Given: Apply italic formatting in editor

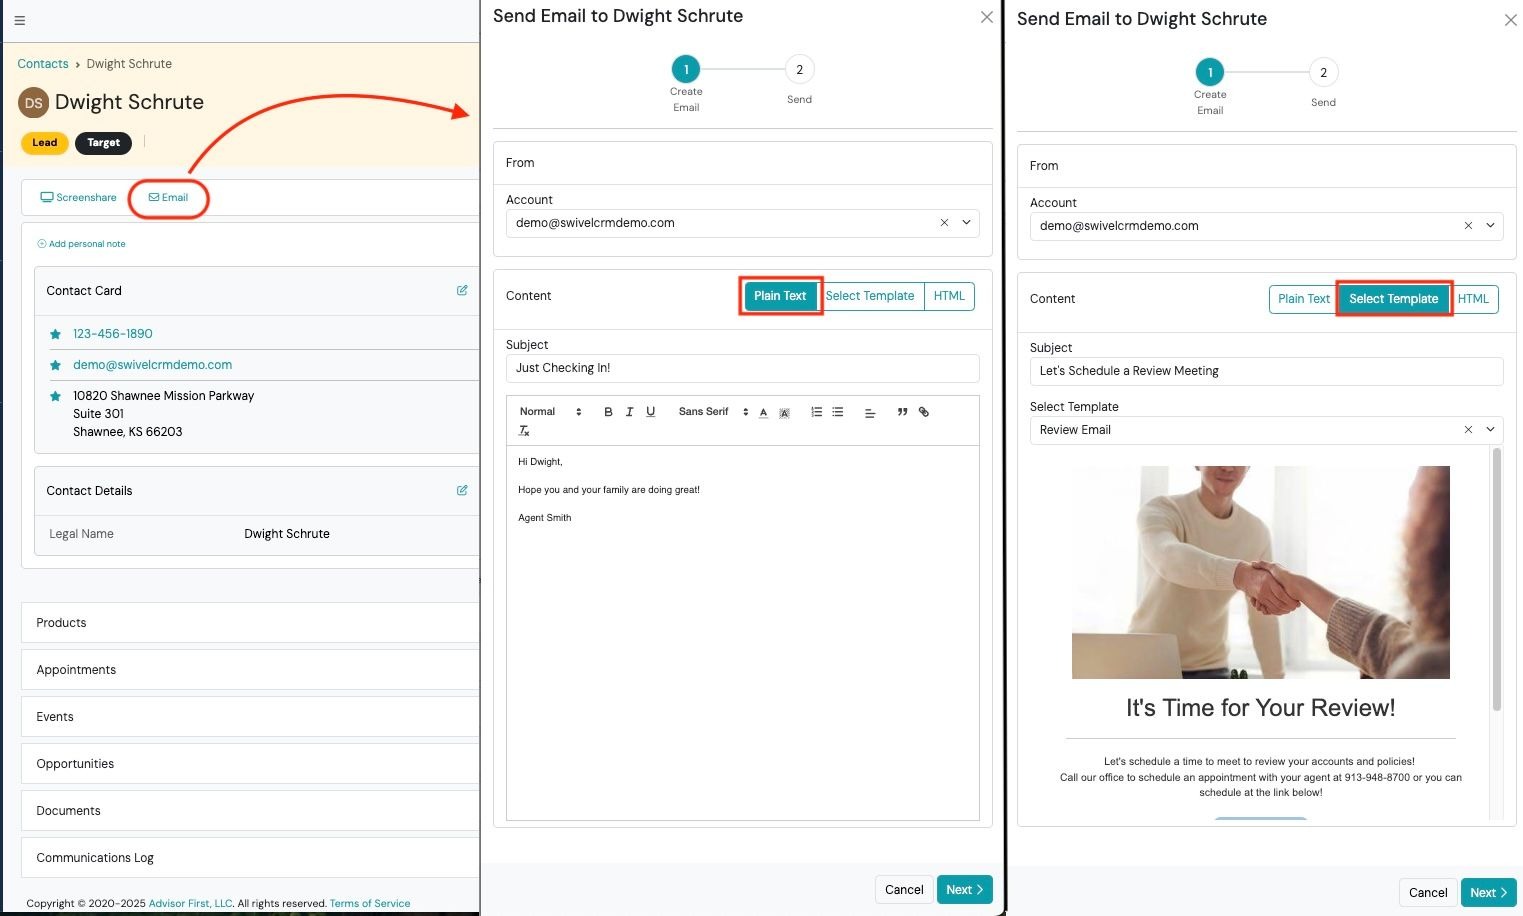Looking at the screenshot, I should [629, 412].
